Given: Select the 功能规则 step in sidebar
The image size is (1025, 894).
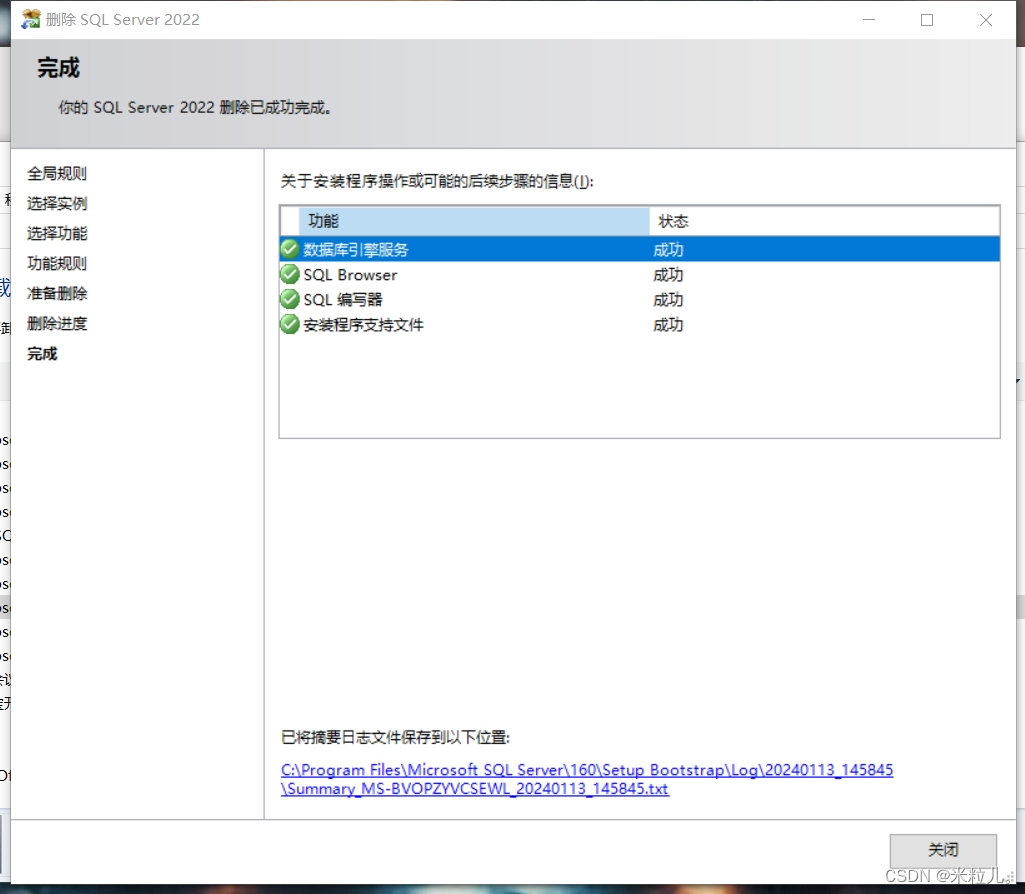Looking at the screenshot, I should click(x=57, y=263).
